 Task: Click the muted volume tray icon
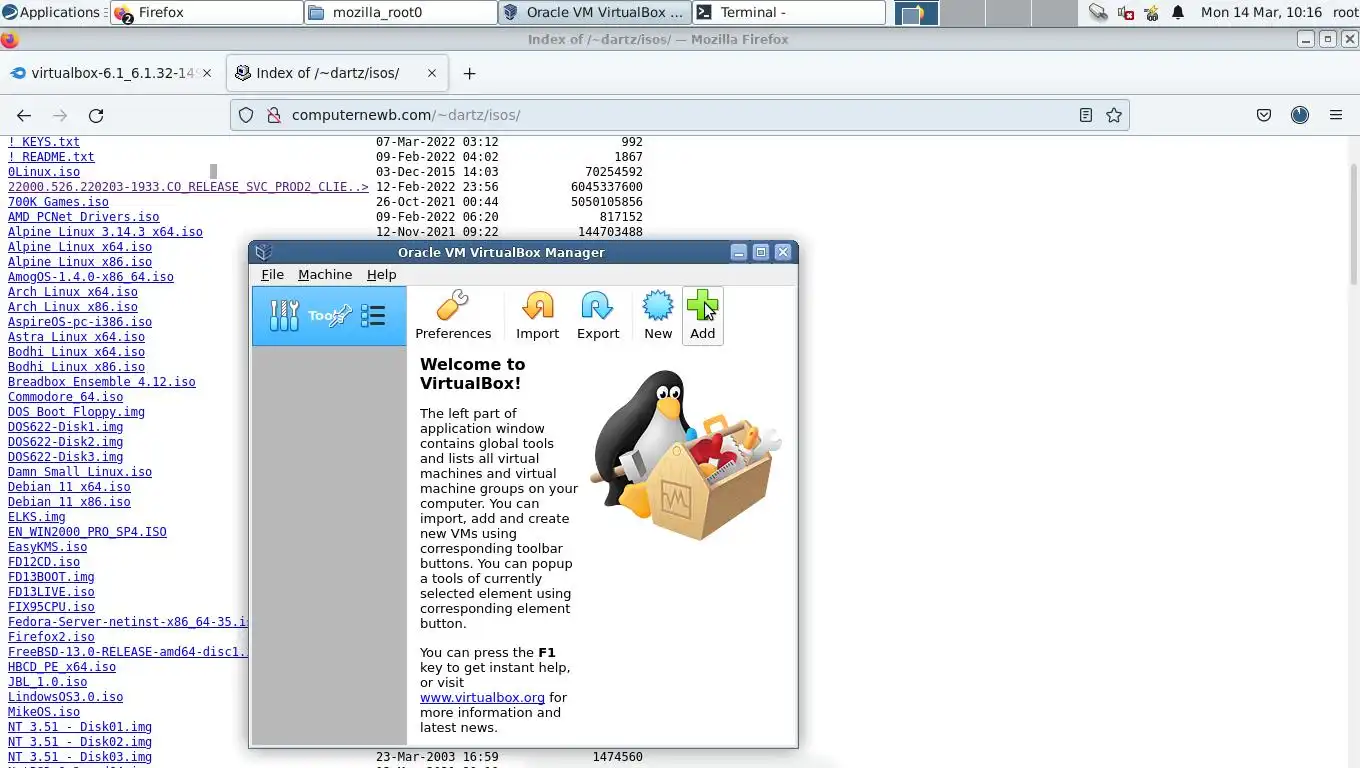(1126, 13)
